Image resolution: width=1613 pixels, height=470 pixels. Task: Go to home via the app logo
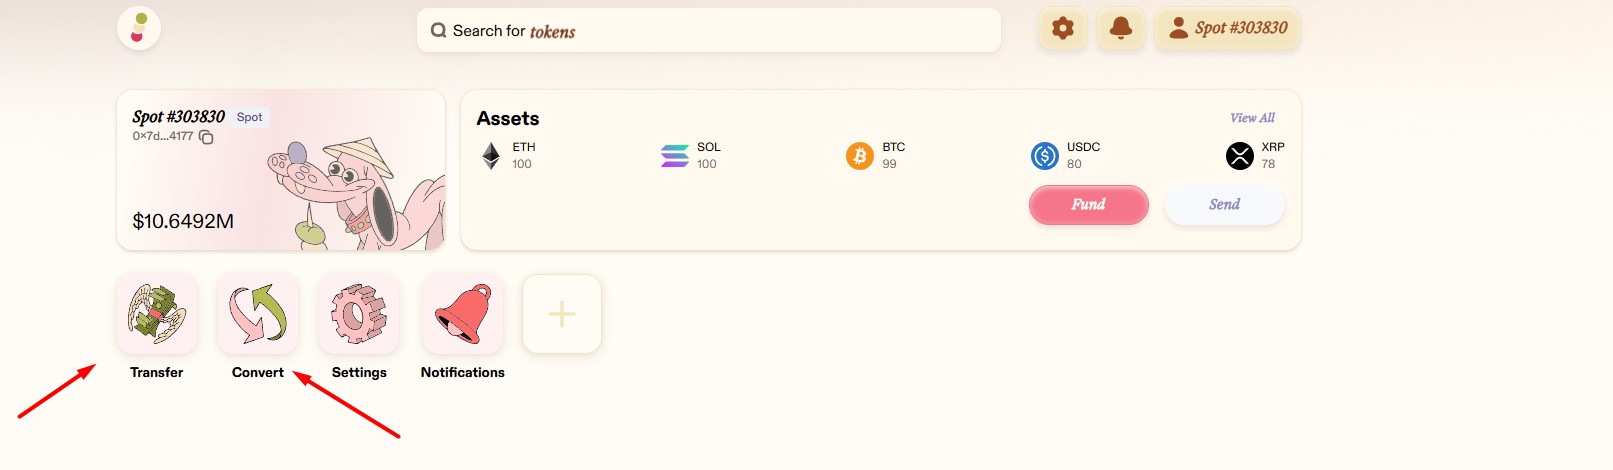[139, 28]
